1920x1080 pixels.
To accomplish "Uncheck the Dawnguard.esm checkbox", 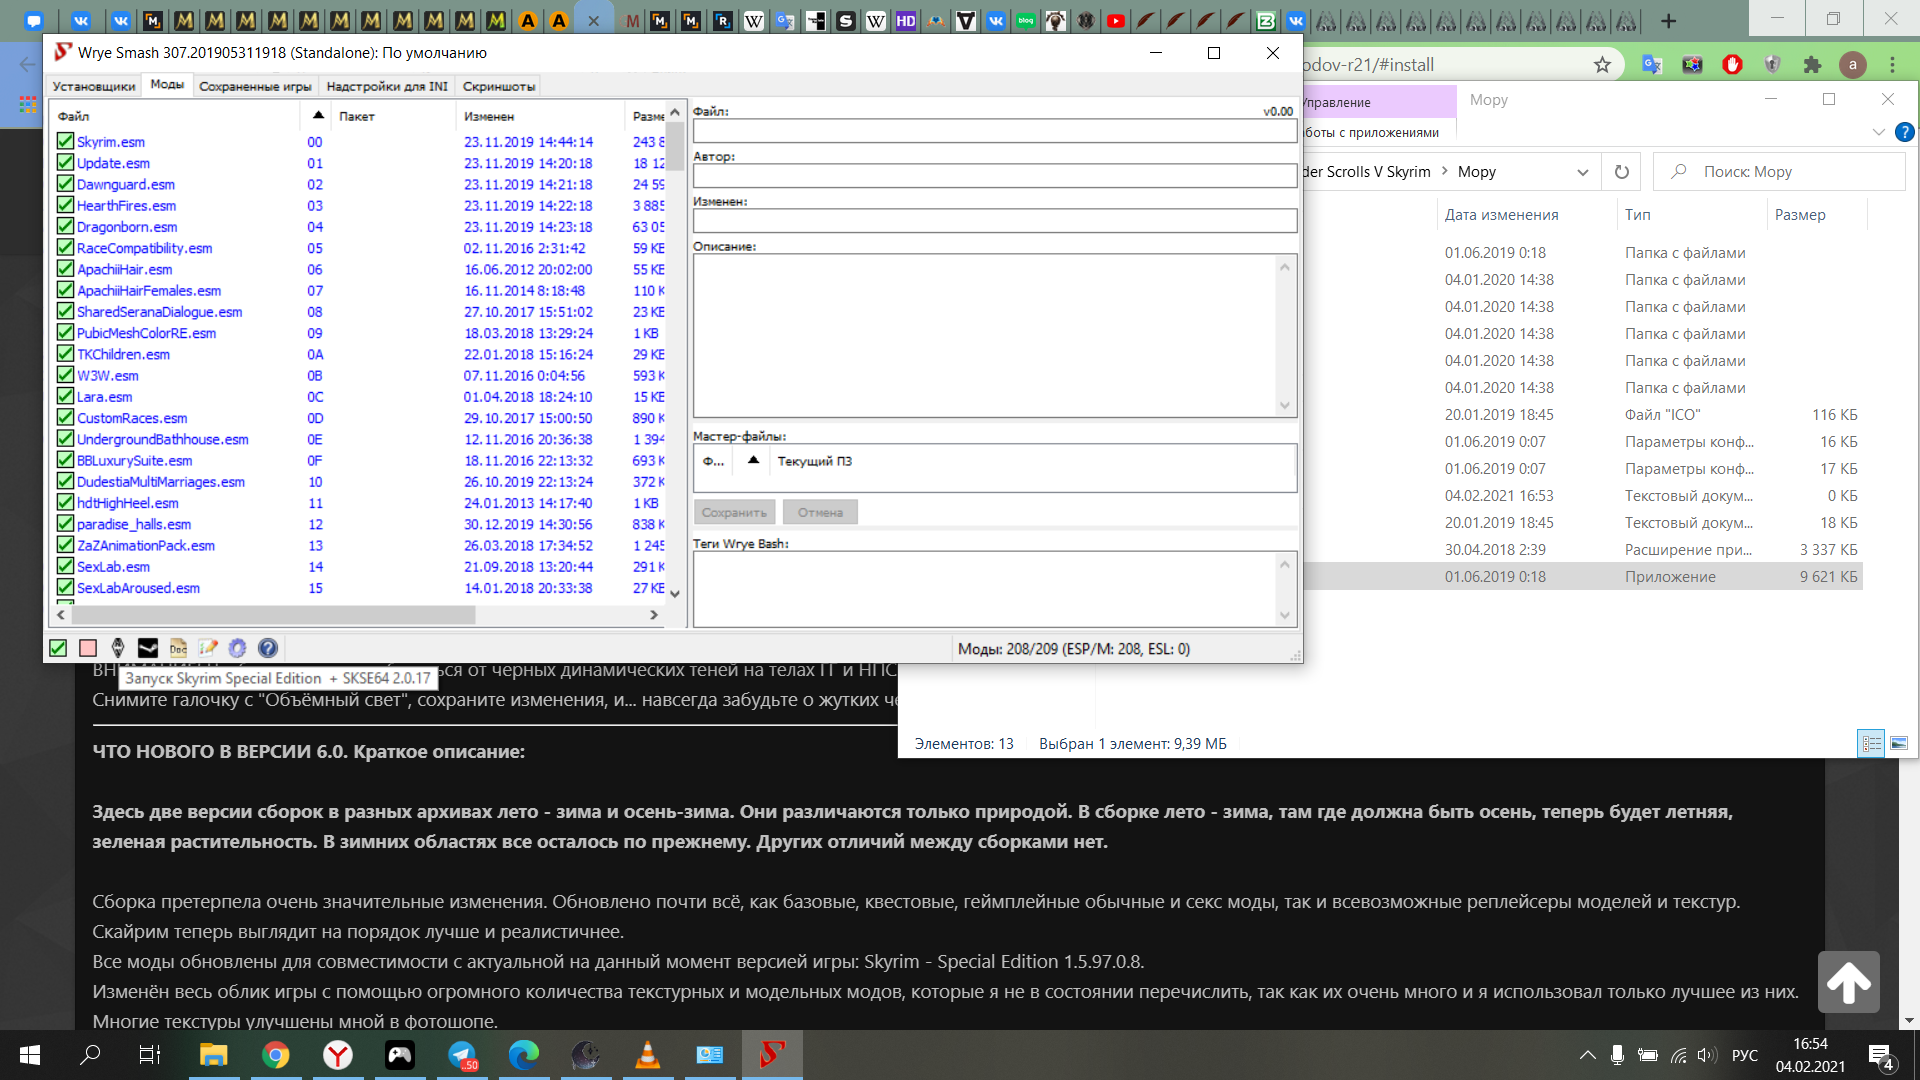I will coord(65,184).
